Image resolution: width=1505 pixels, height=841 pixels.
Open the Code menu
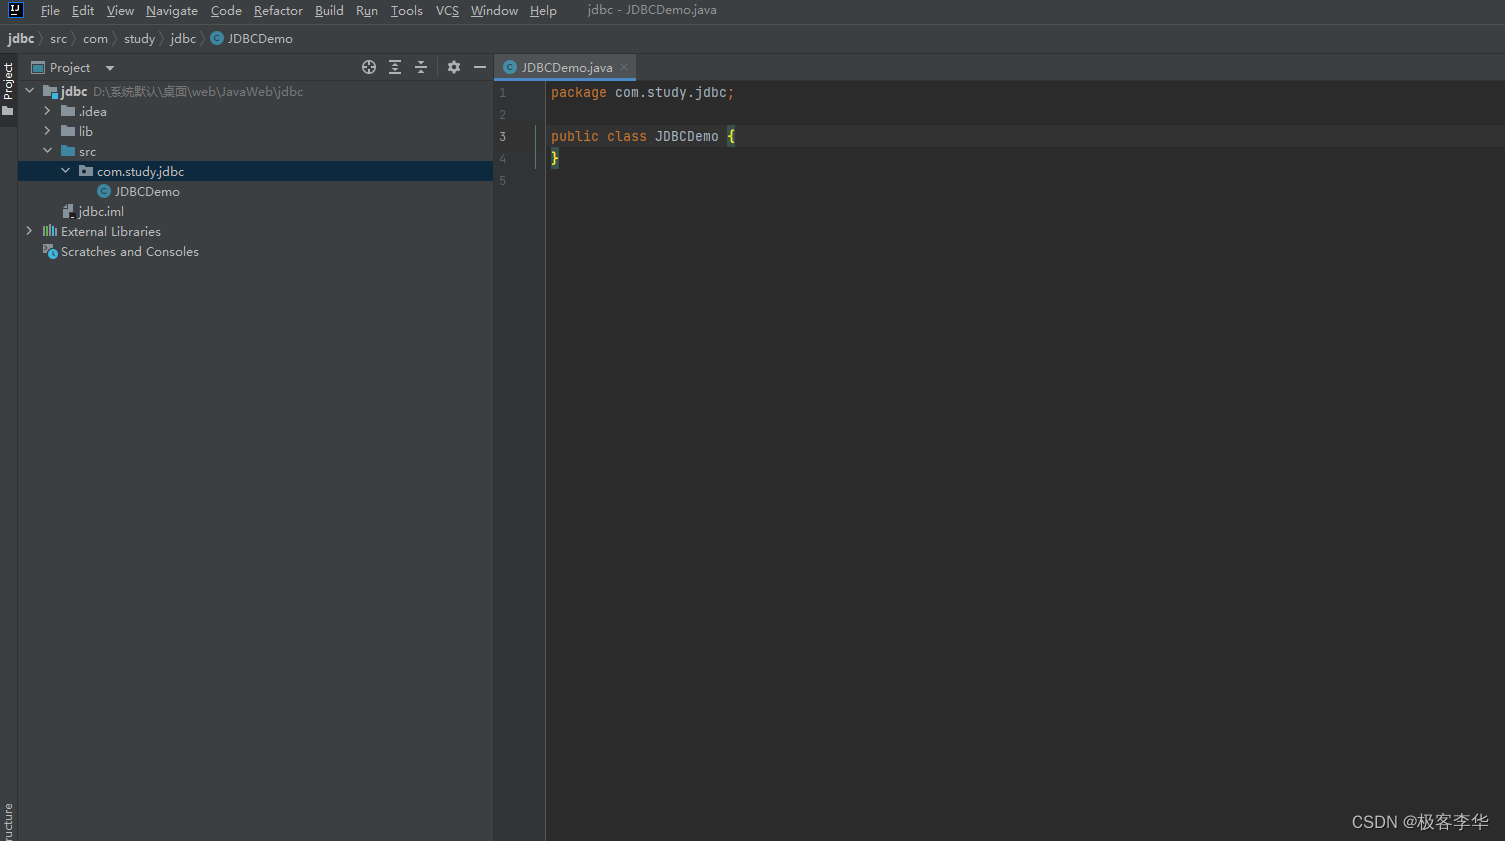(226, 10)
